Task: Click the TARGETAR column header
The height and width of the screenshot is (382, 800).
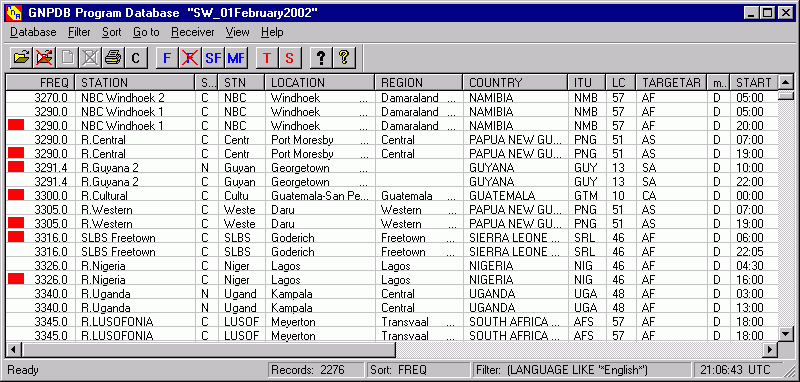Action: (x=671, y=82)
